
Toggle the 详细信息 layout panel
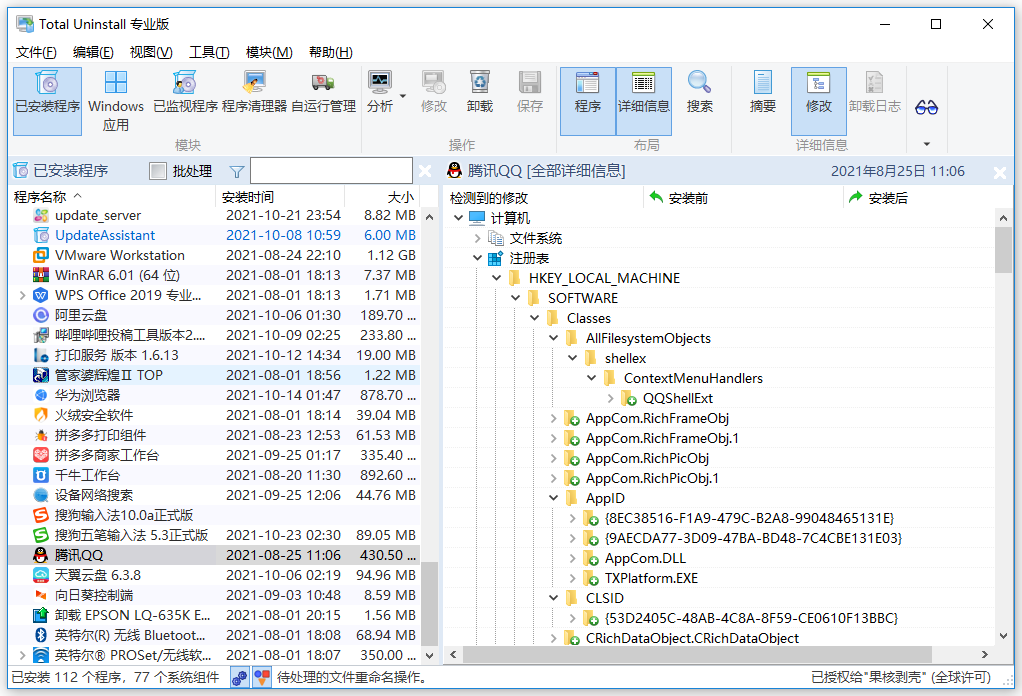tap(643, 101)
